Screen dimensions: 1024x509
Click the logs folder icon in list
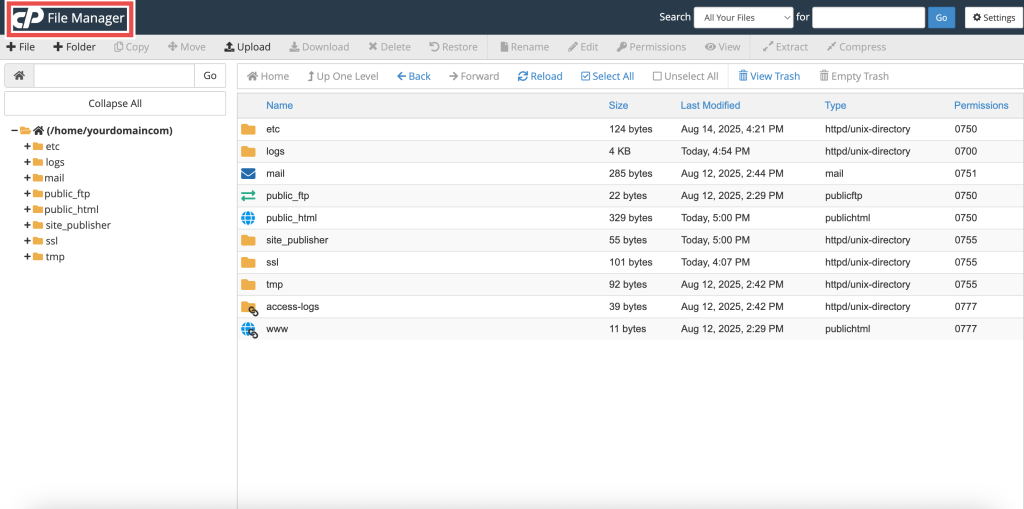click(x=248, y=152)
